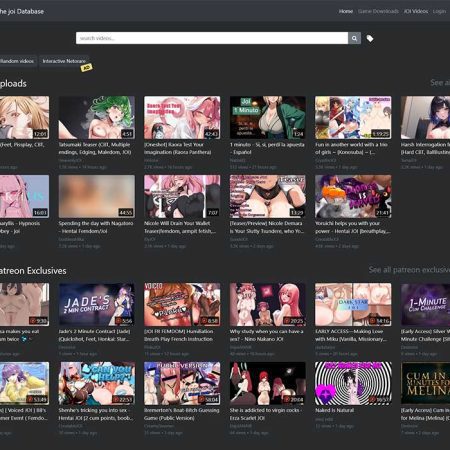Click the 'Naked is Natural' video title
Image resolution: width=450 pixels, height=450 pixels.
pos(334,410)
